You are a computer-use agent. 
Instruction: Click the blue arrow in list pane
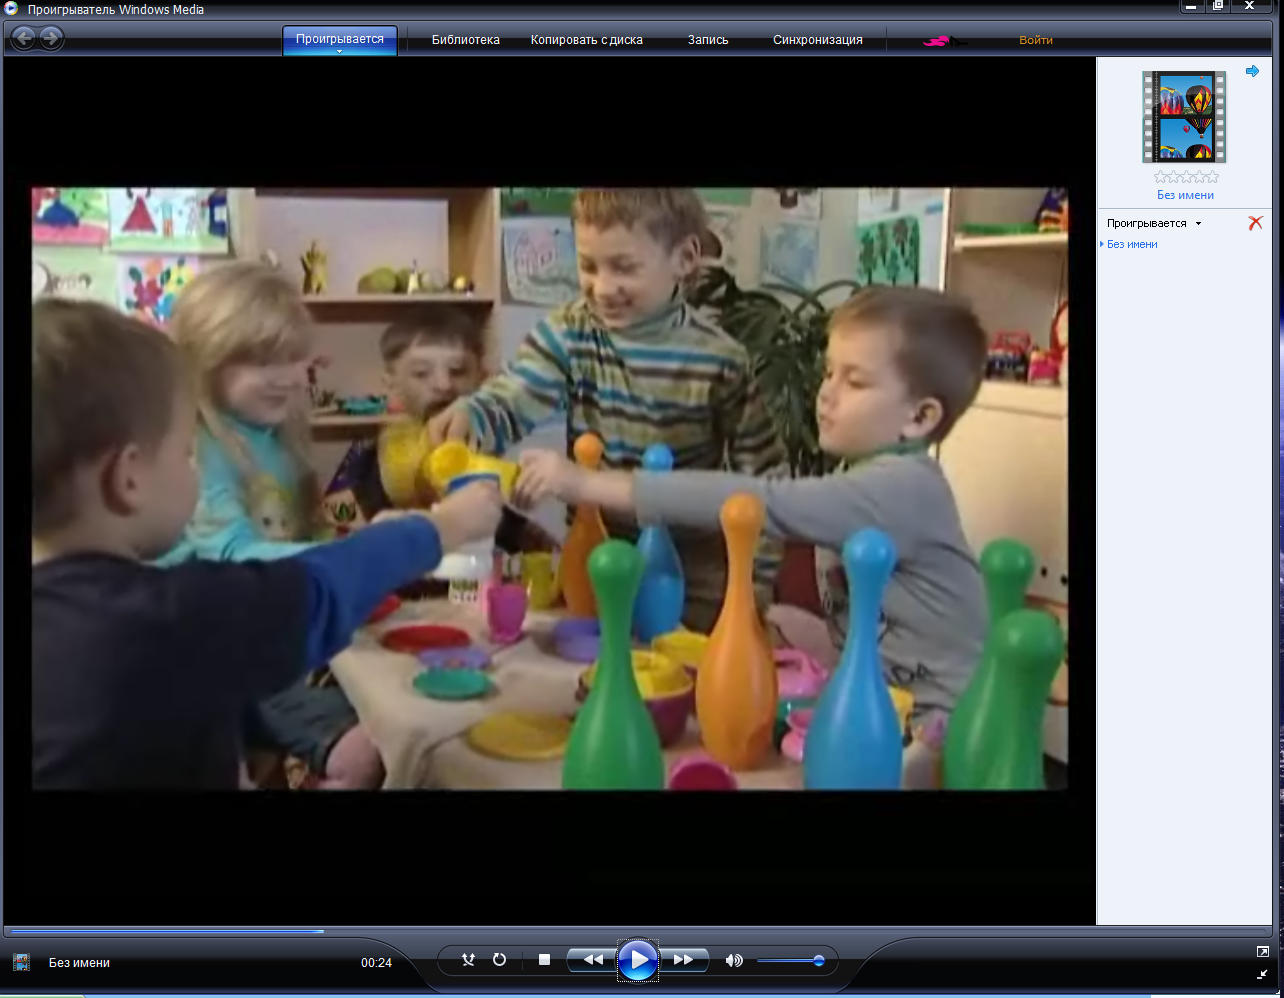pos(1252,71)
